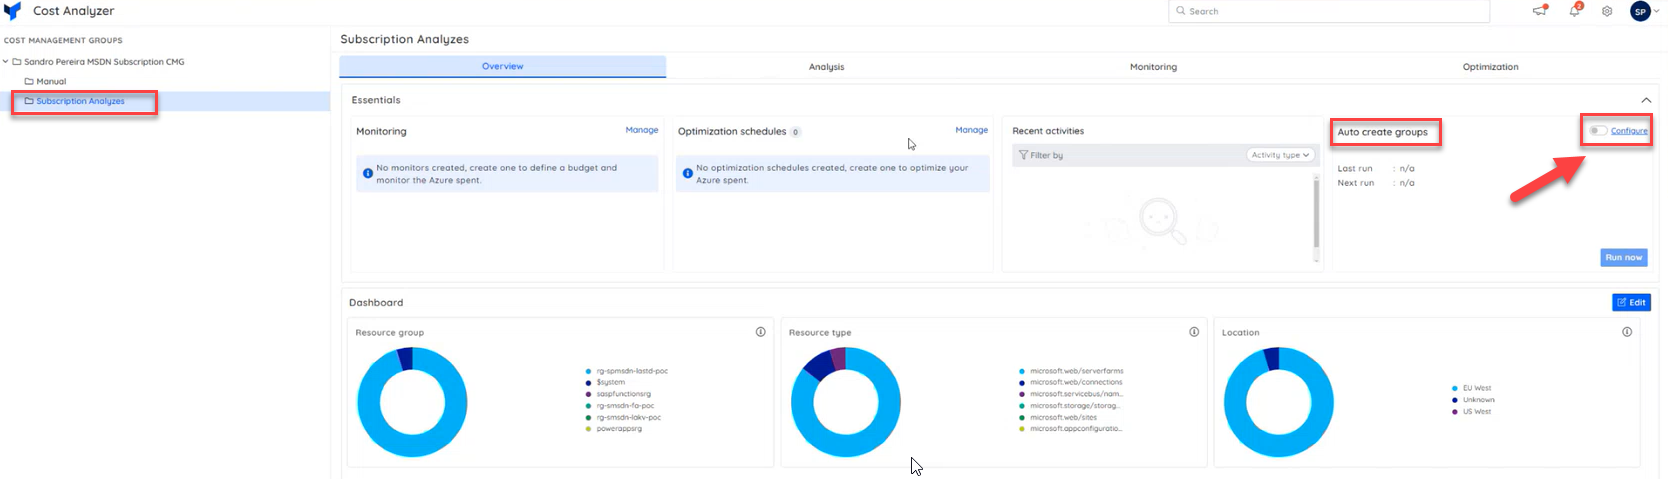Click info icon on Location chart
The image size is (1668, 479).
click(x=1627, y=332)
